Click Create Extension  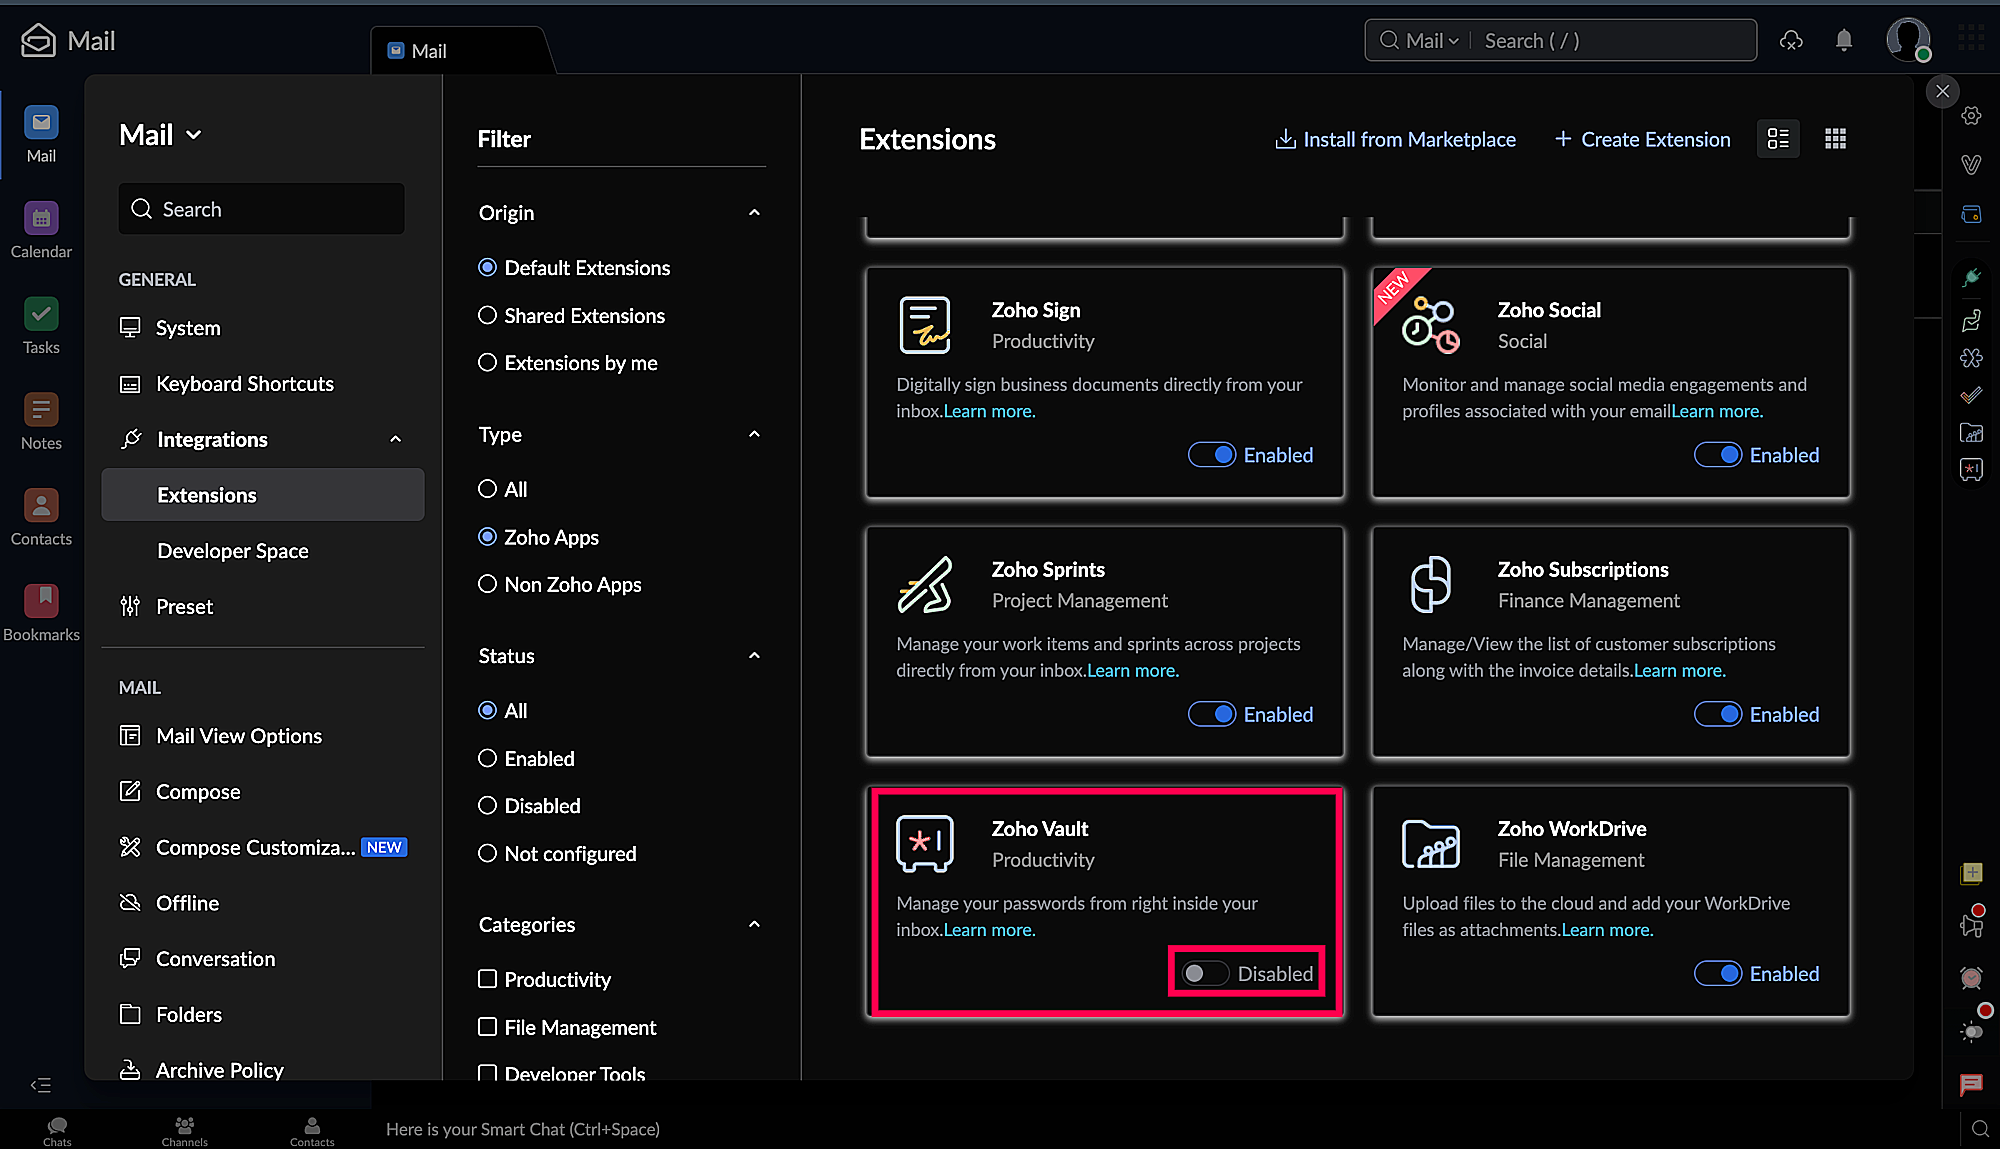pyautogui.click(x=1643, y=139)
